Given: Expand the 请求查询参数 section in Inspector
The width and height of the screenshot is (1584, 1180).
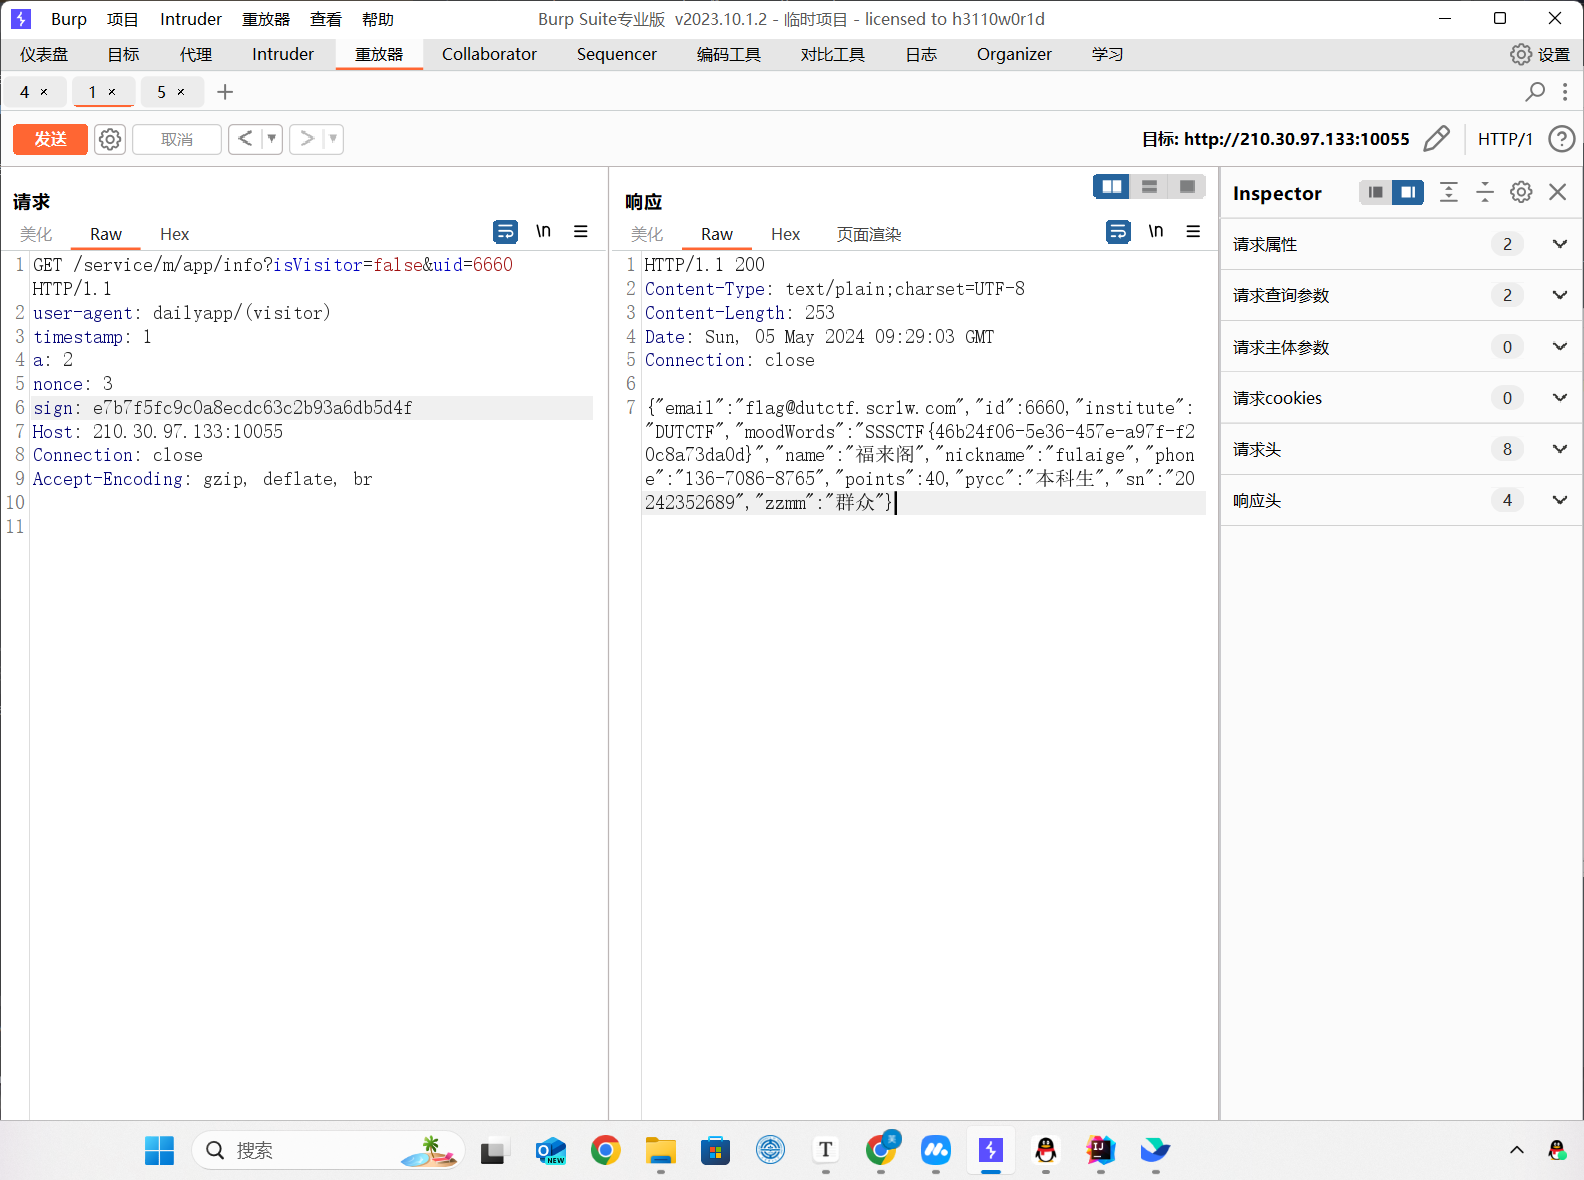Looking at the screenshot, I should 1559,295.
